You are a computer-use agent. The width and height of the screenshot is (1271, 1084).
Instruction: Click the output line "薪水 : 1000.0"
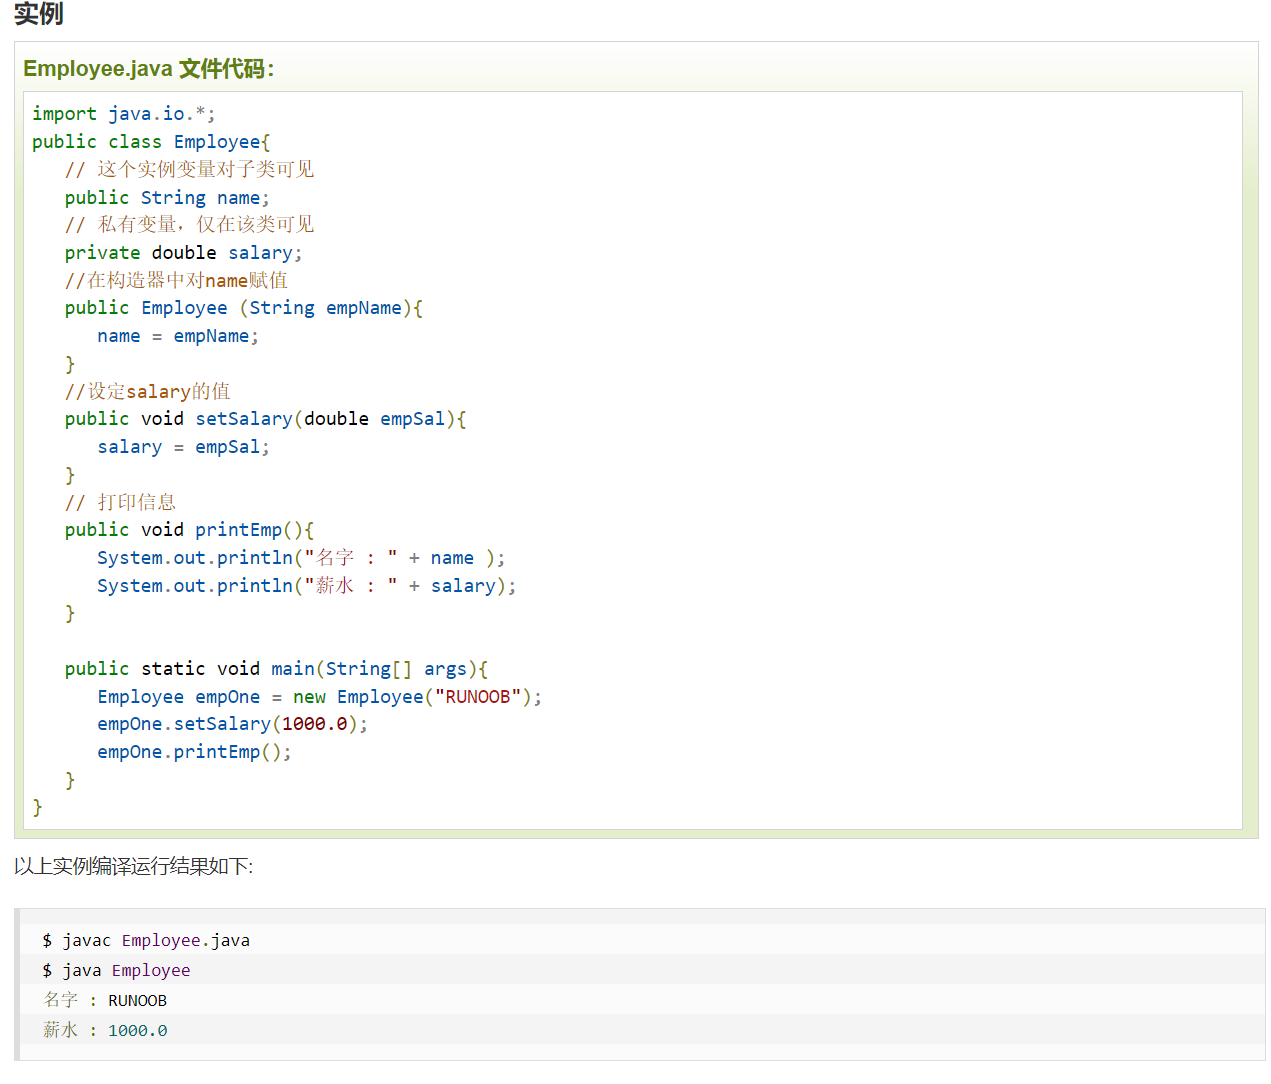pos(105,1030)
